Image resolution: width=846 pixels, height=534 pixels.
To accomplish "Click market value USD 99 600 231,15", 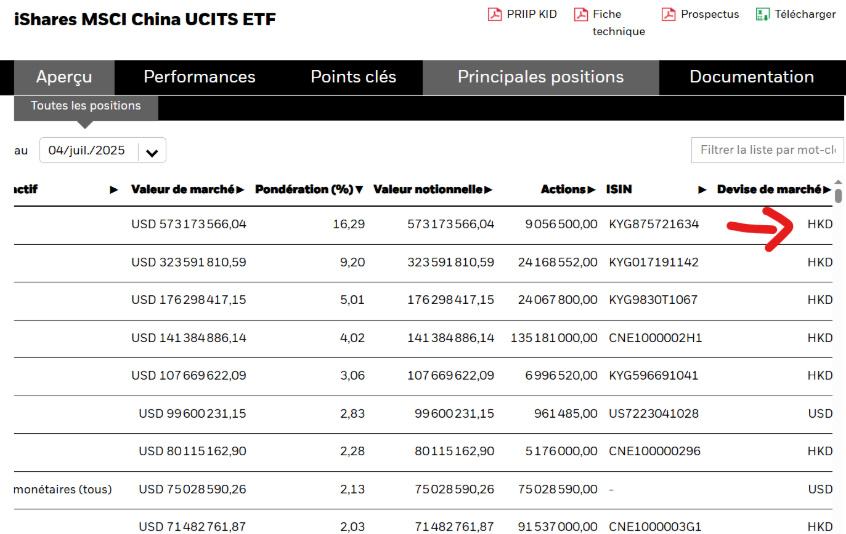I will 192,414.
